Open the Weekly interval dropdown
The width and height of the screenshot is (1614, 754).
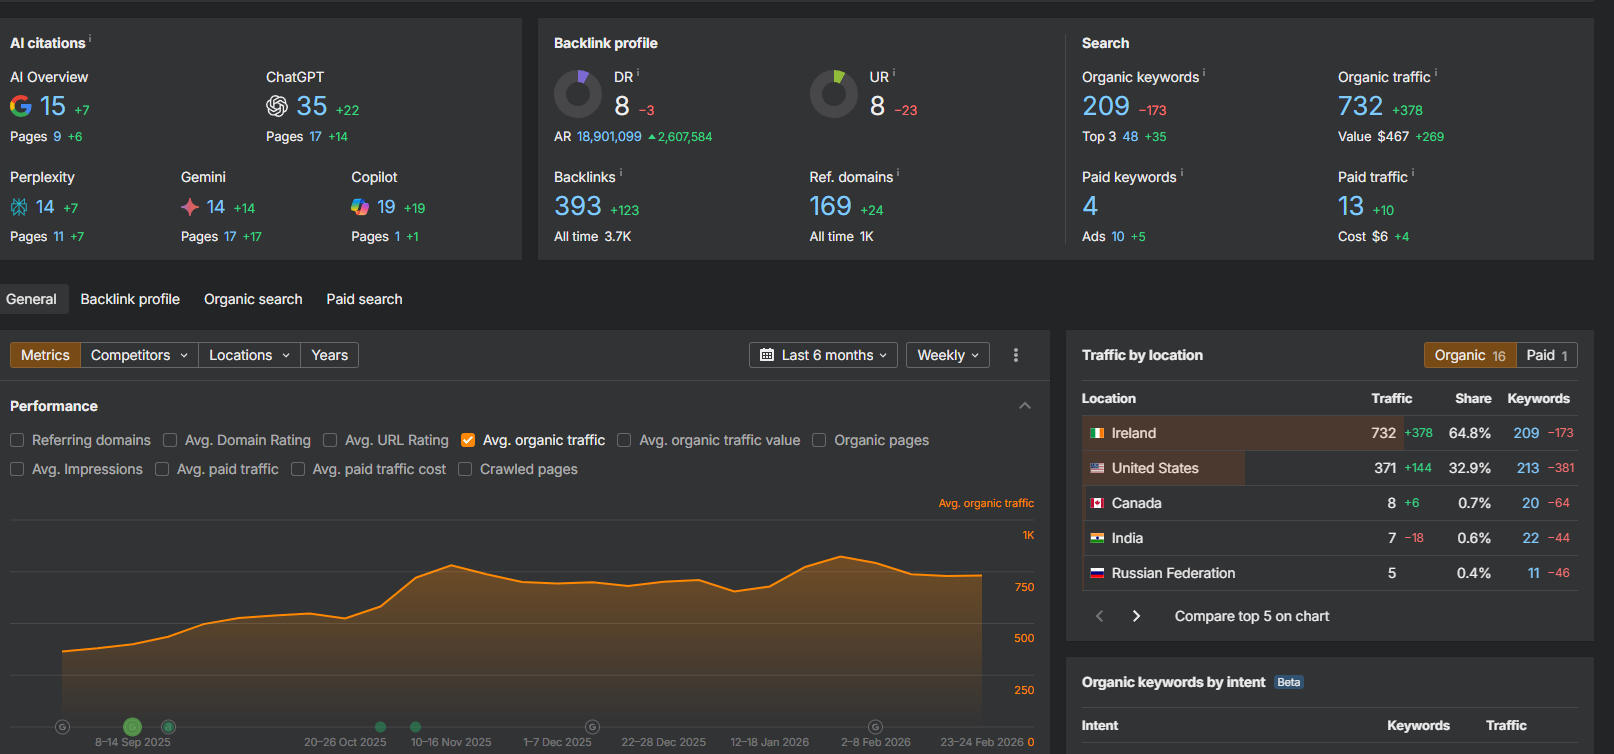pos(947,355)
